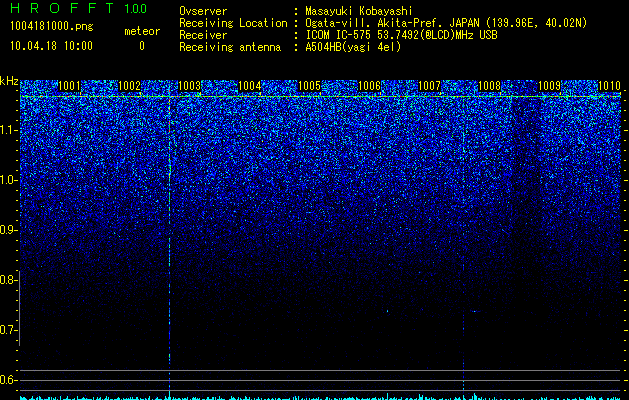Image resolution: width=629 pixels, height=400 pixels.
Task: Click the 'meteor' count label
Action: (142, 31)
